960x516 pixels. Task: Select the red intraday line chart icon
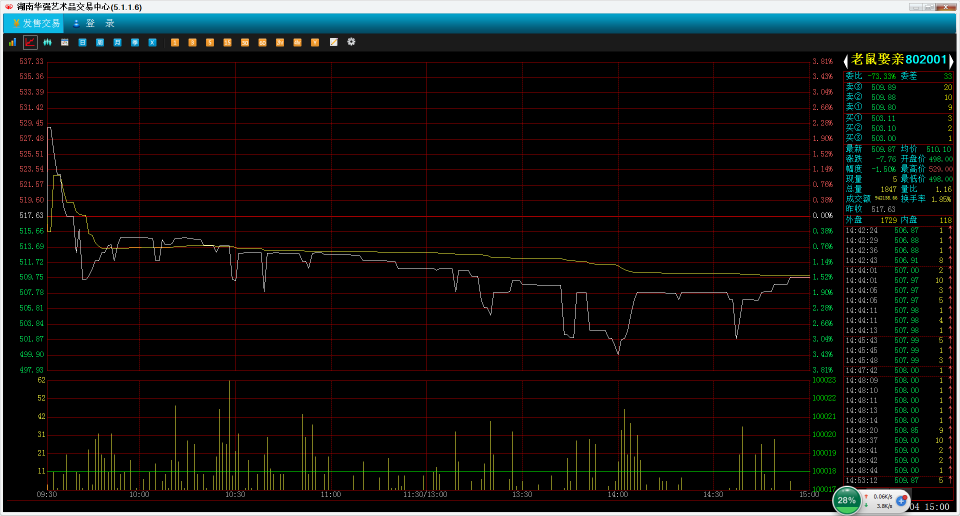pos(30,42)
